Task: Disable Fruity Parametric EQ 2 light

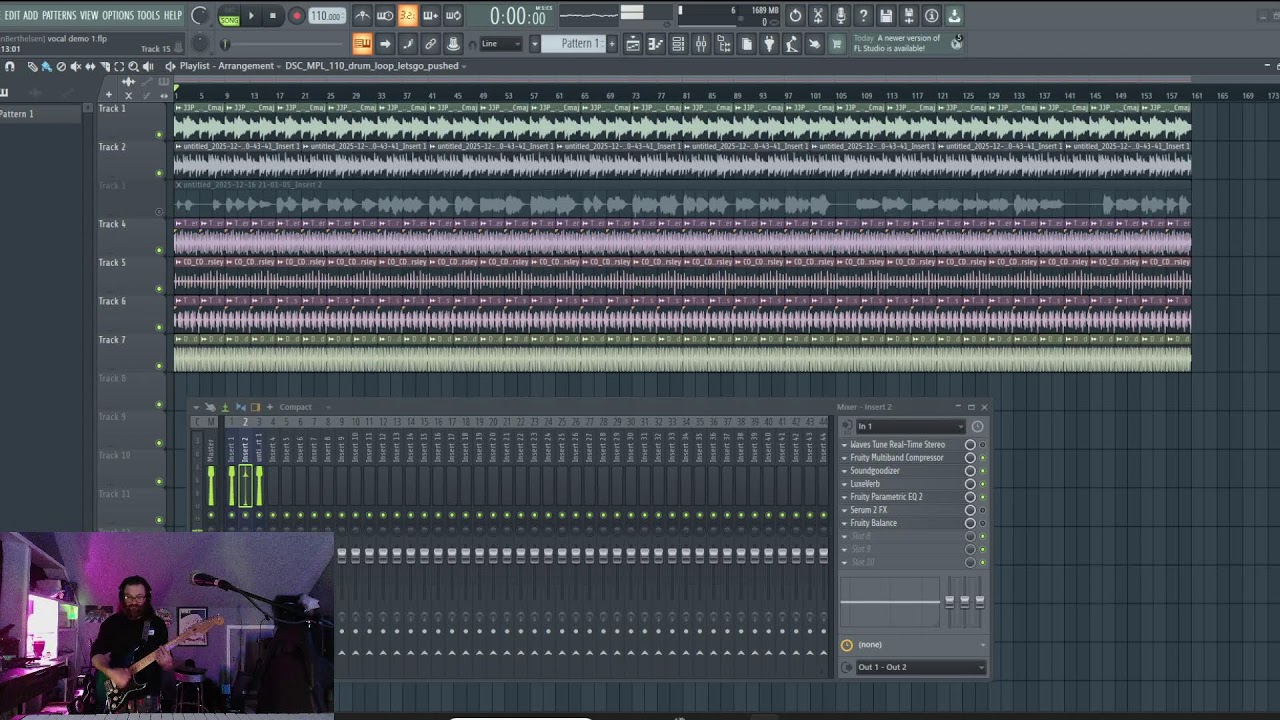Action: pos(982,497)
